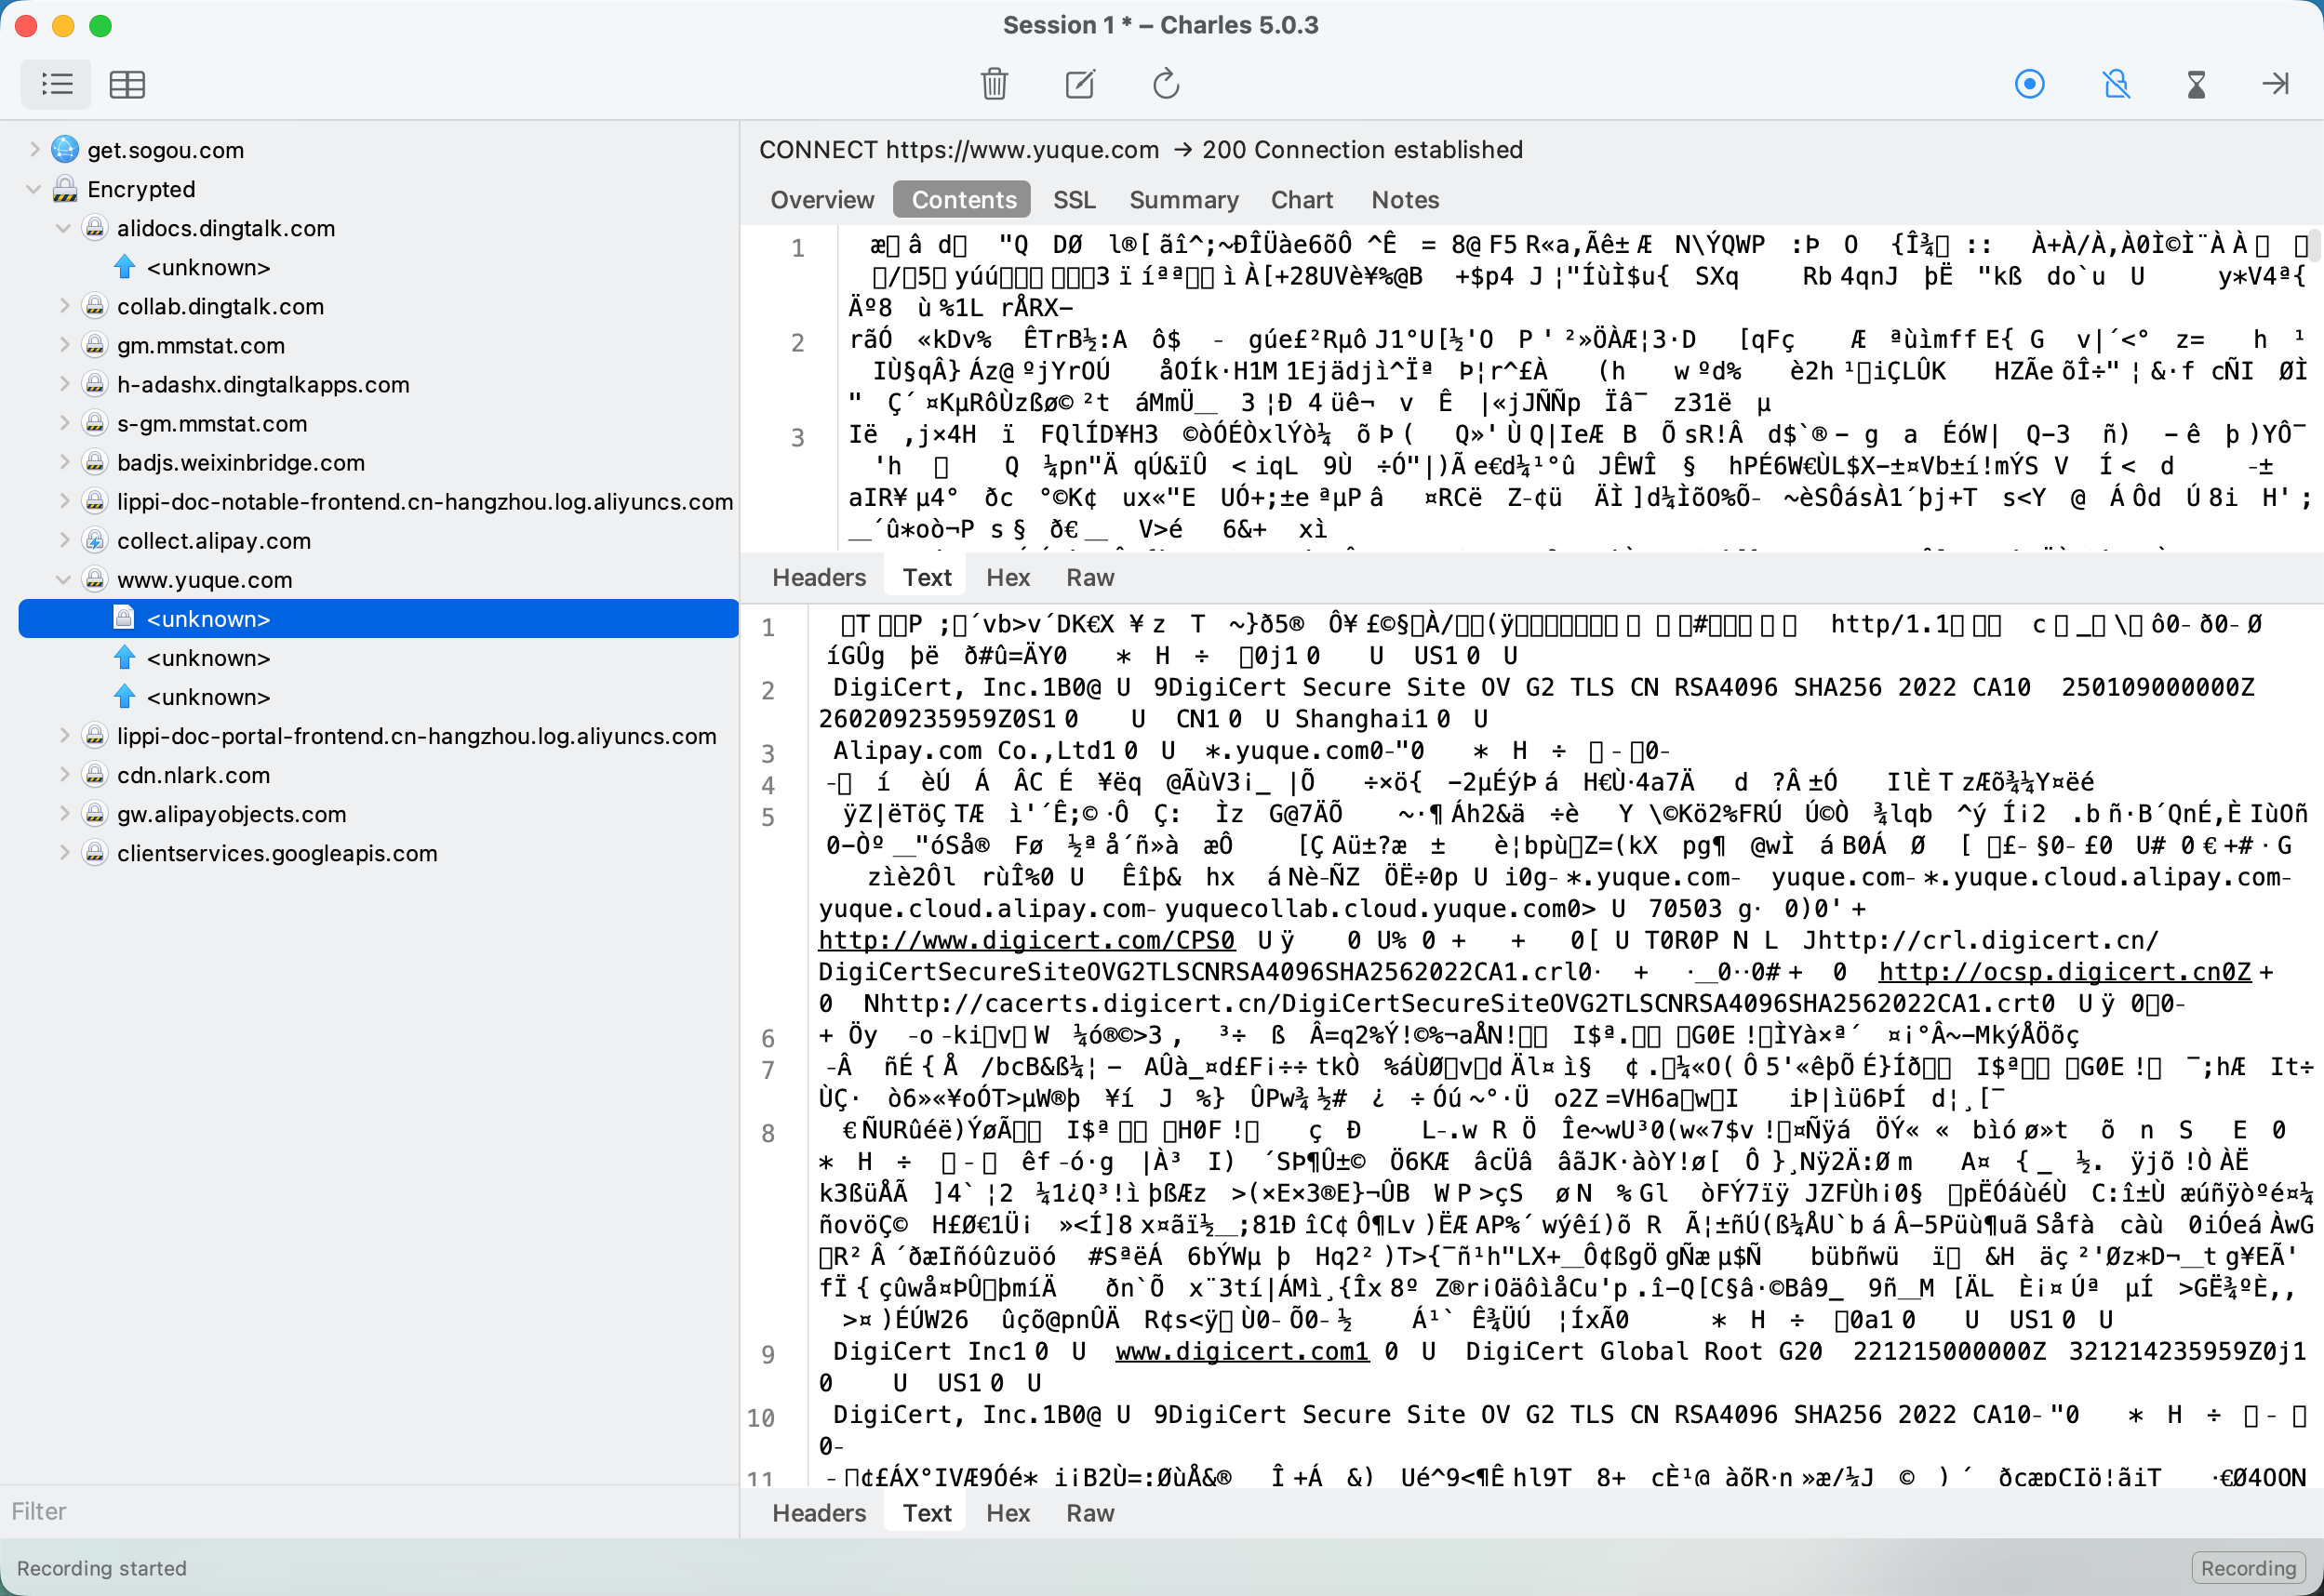This screenshot has height=1596, width=2324.
Task: Click lock icon beside cdn.nlark.com
Action: [95, 775]
